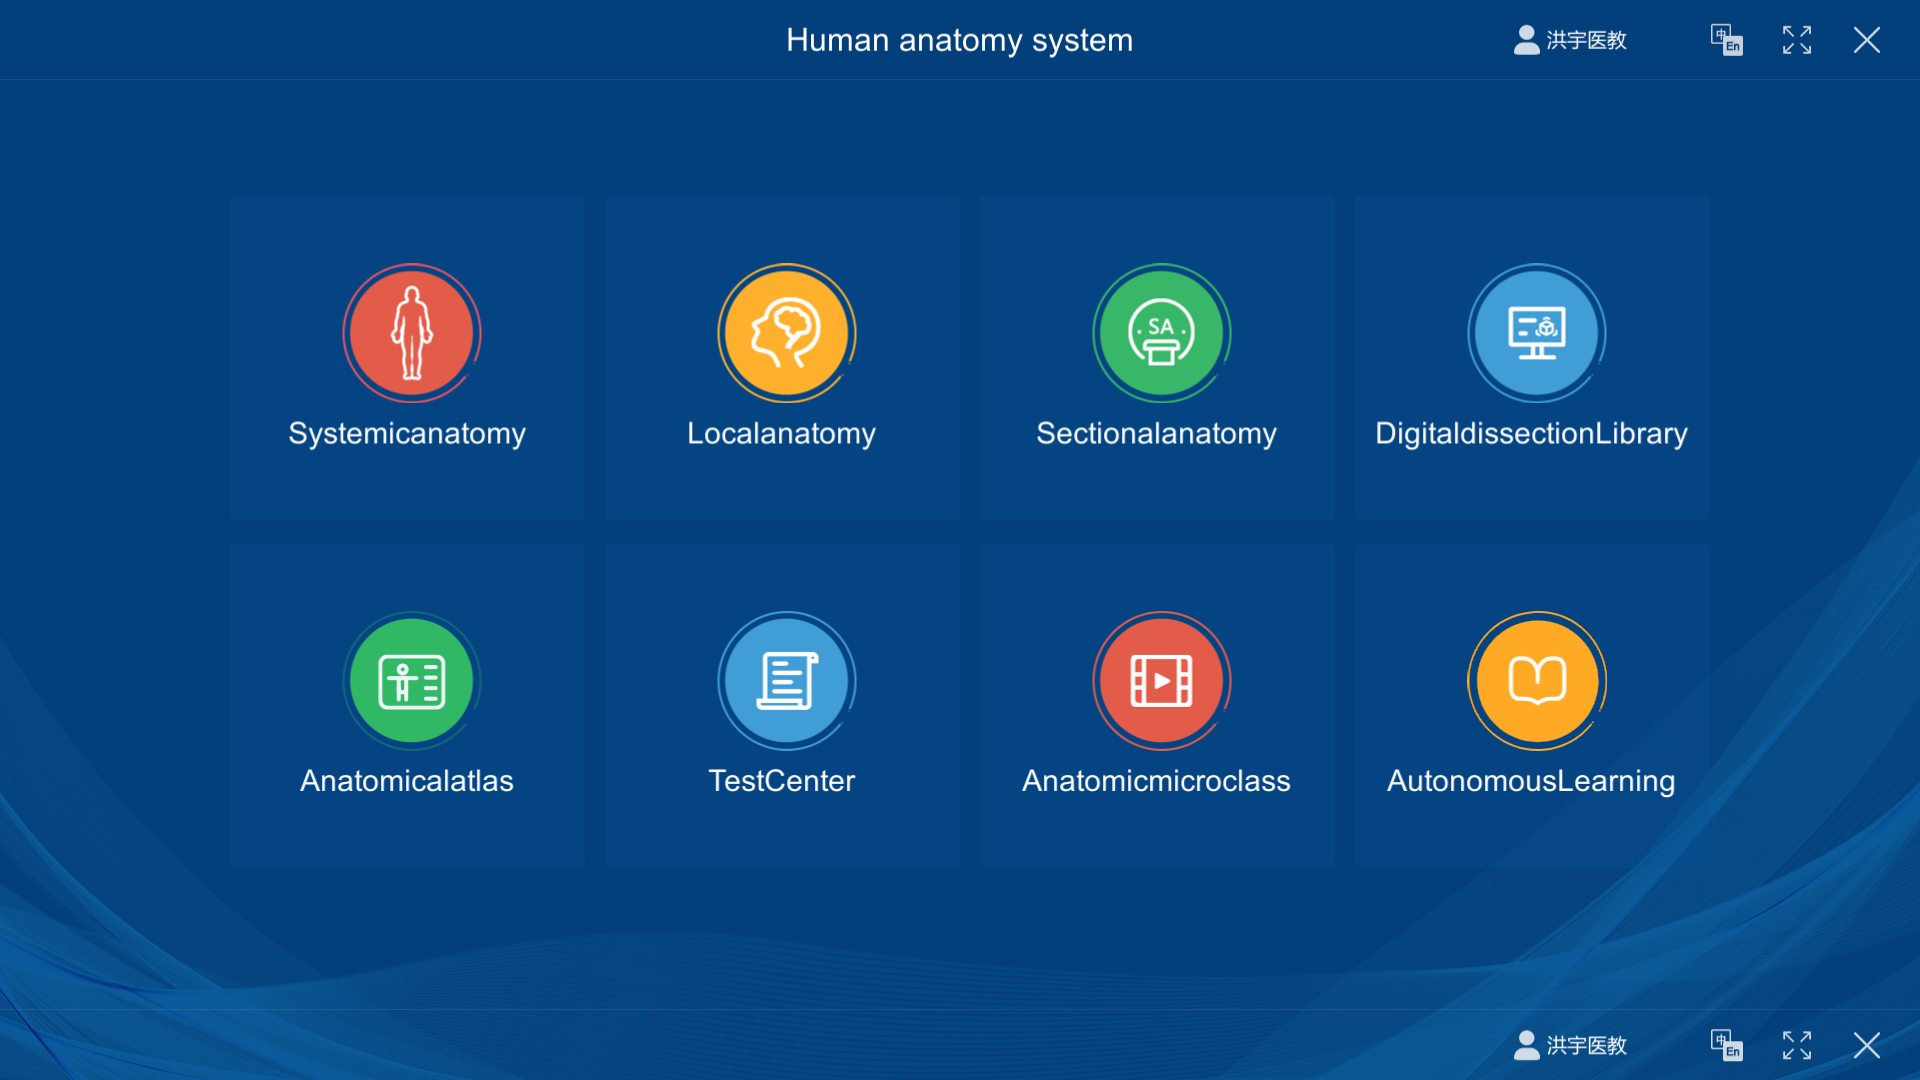Open the TestCenter document scroll icon
Screen dimensions: 1920x1080
(x=786, y=681)
